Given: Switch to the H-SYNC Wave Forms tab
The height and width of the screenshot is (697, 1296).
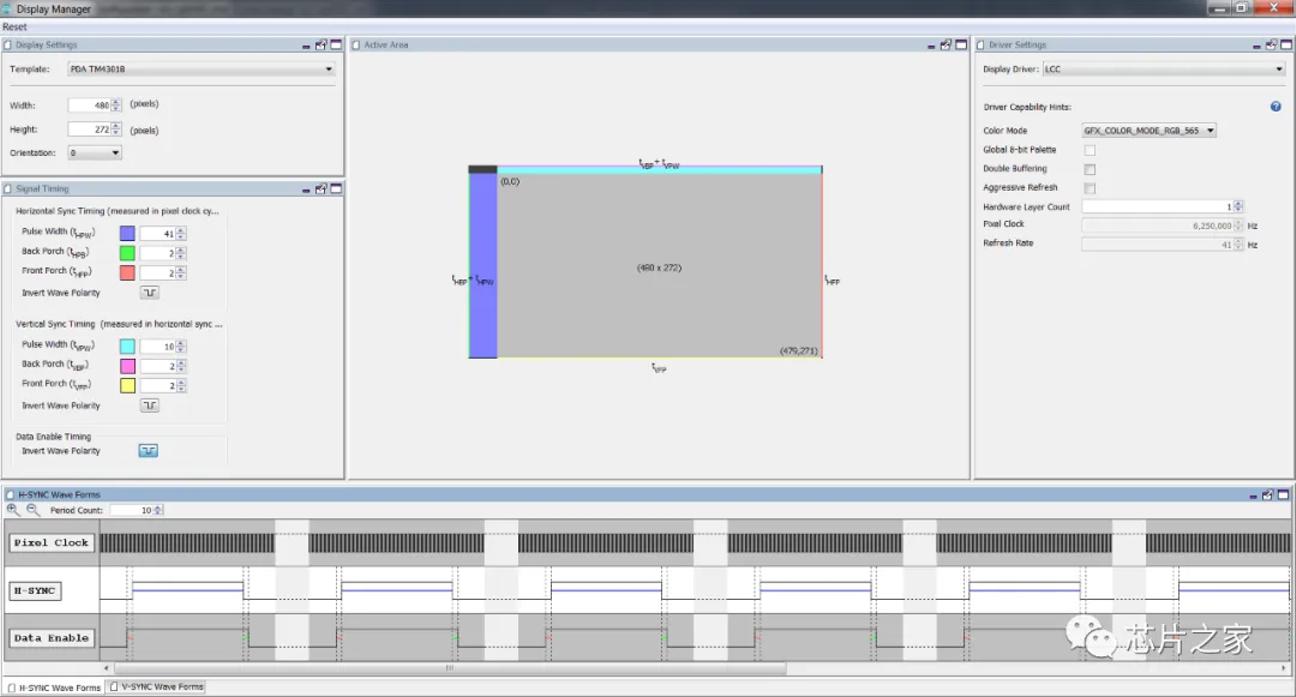Looking at the screenshot, I should 54,687.
